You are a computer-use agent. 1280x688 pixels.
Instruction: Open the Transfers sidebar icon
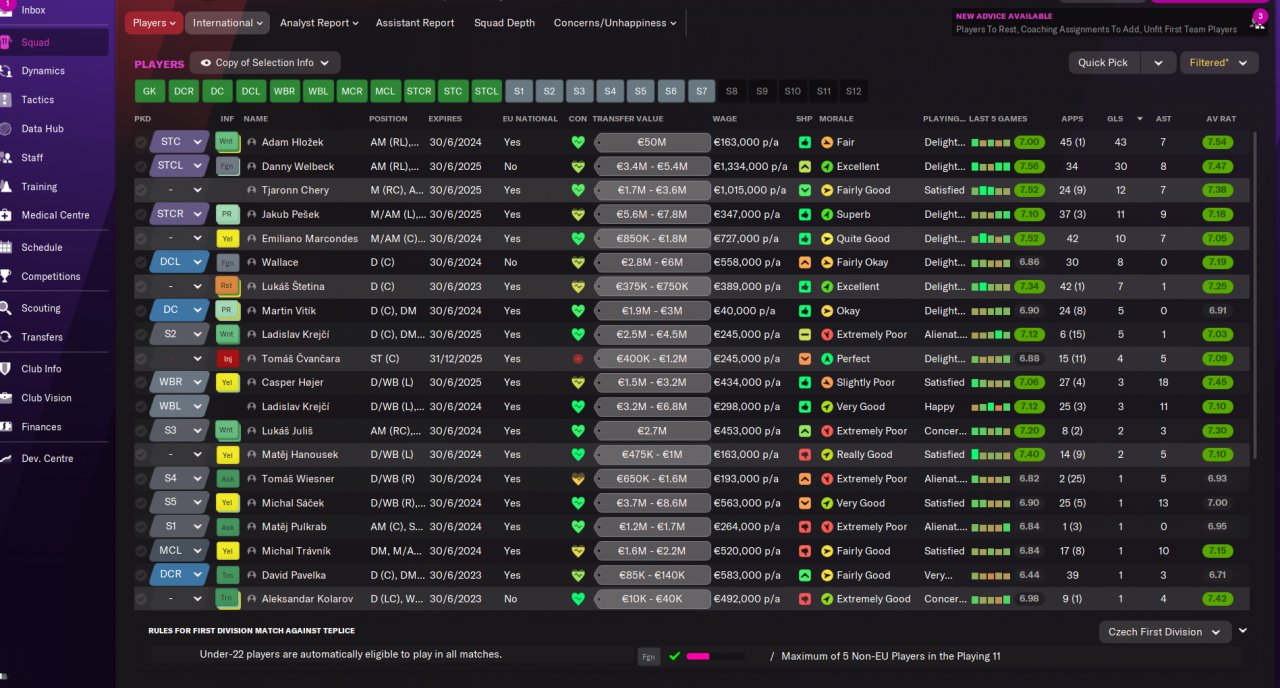(6, 337)
